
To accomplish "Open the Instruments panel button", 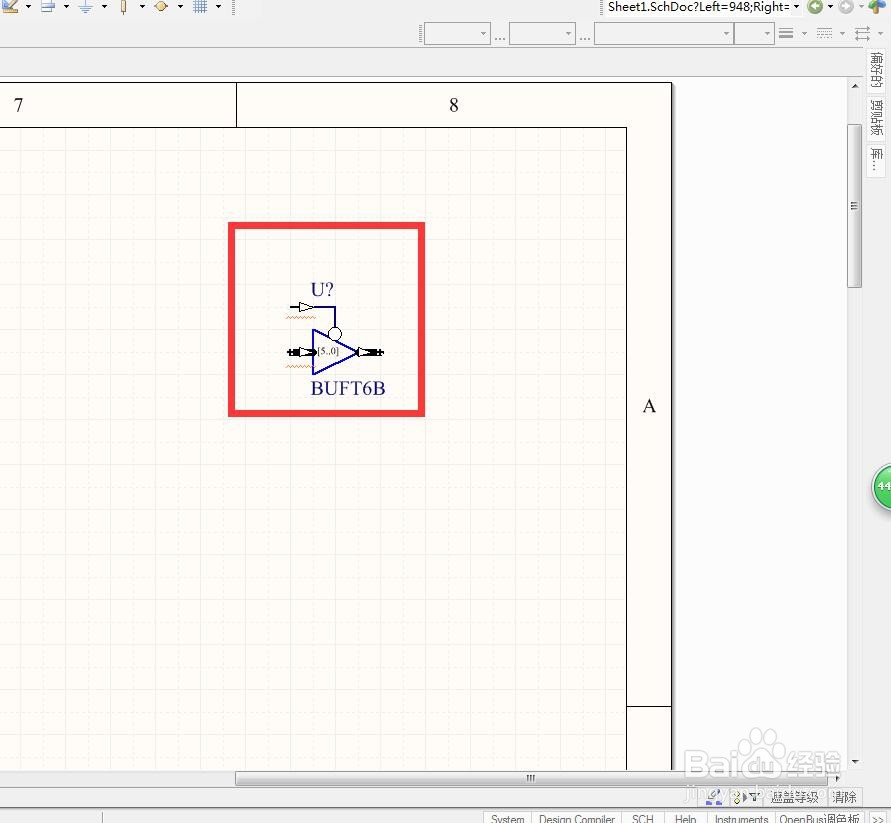I will click(741, 818).
